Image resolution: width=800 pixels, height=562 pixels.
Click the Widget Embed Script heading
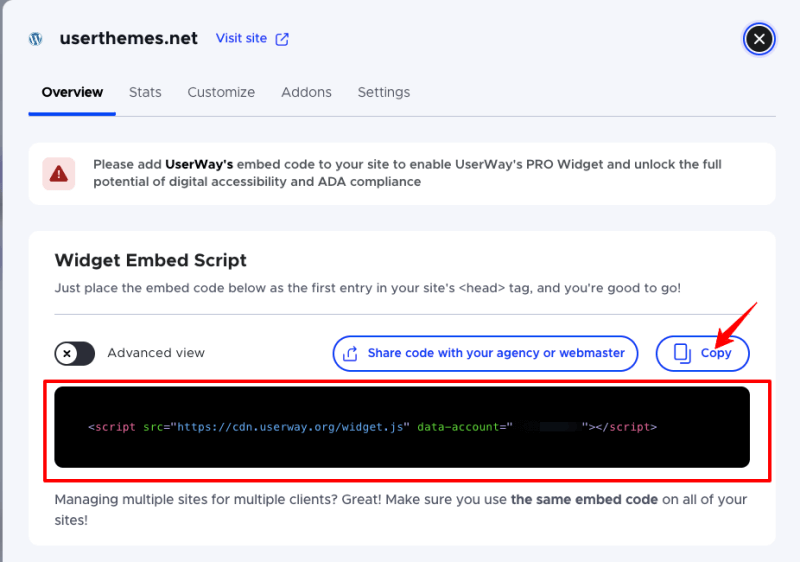150,260
